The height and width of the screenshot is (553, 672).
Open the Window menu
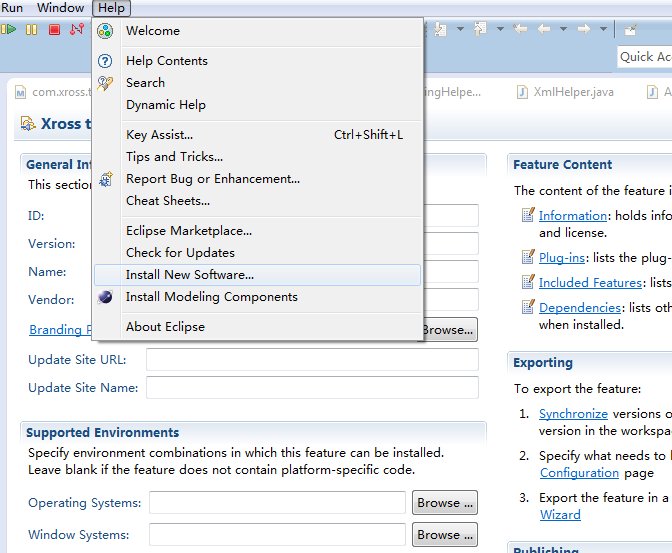pyautogui.click(x=60, y=8)
